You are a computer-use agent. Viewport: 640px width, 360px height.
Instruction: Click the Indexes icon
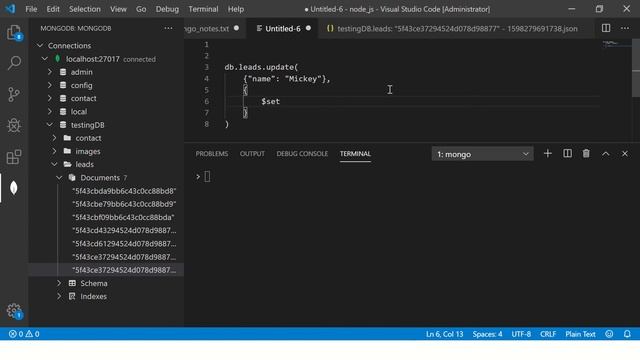point(72,296)
